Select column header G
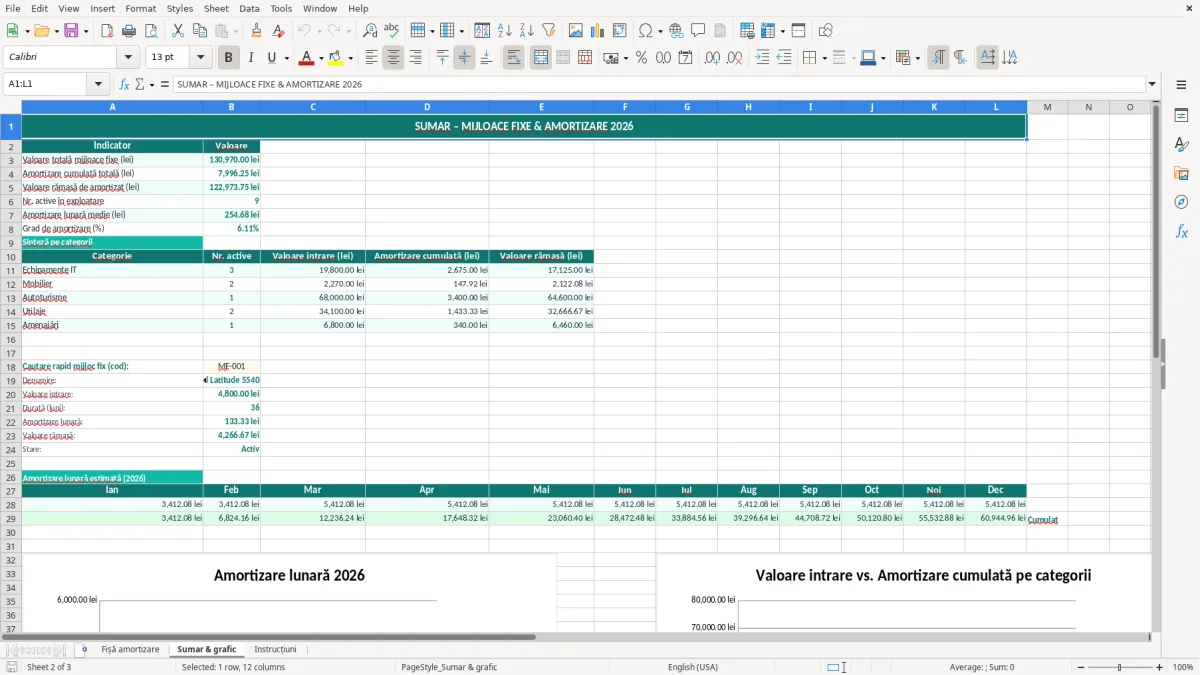 pyautogui.click(x=687, y=107)
